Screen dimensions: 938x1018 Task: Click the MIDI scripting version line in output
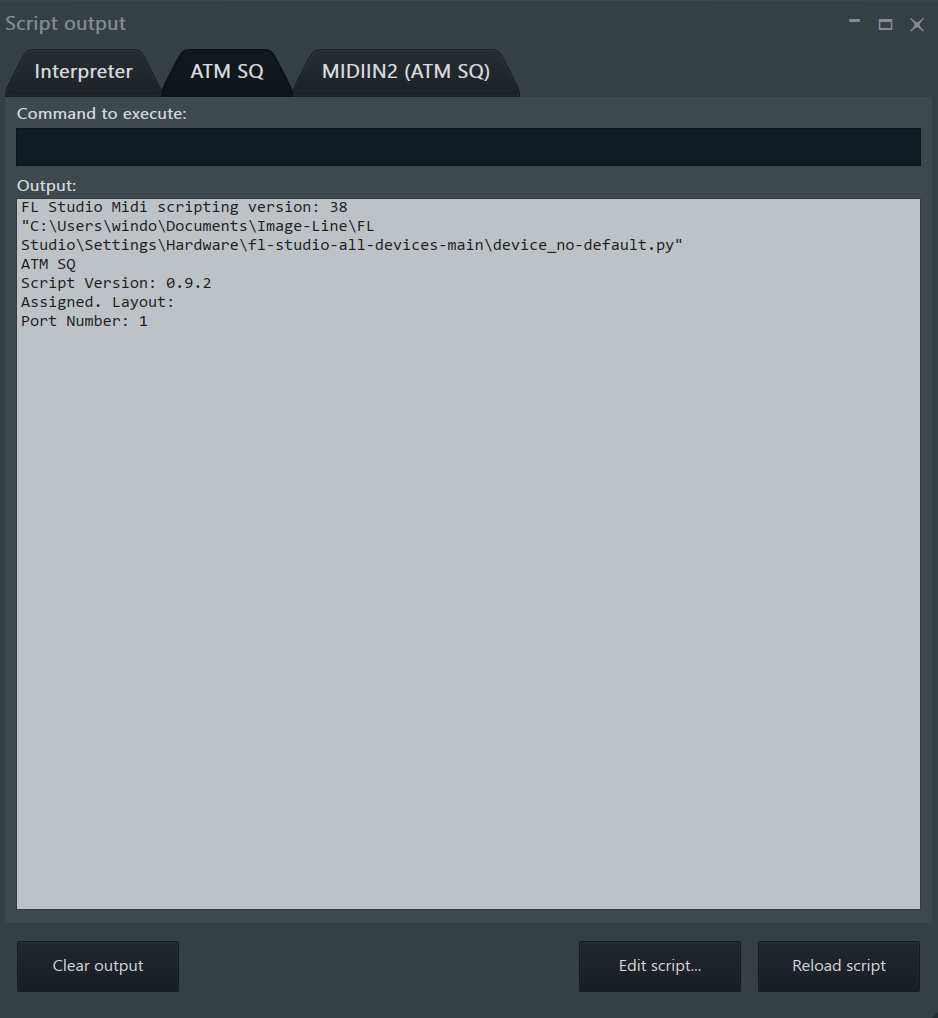pos(184,207)
